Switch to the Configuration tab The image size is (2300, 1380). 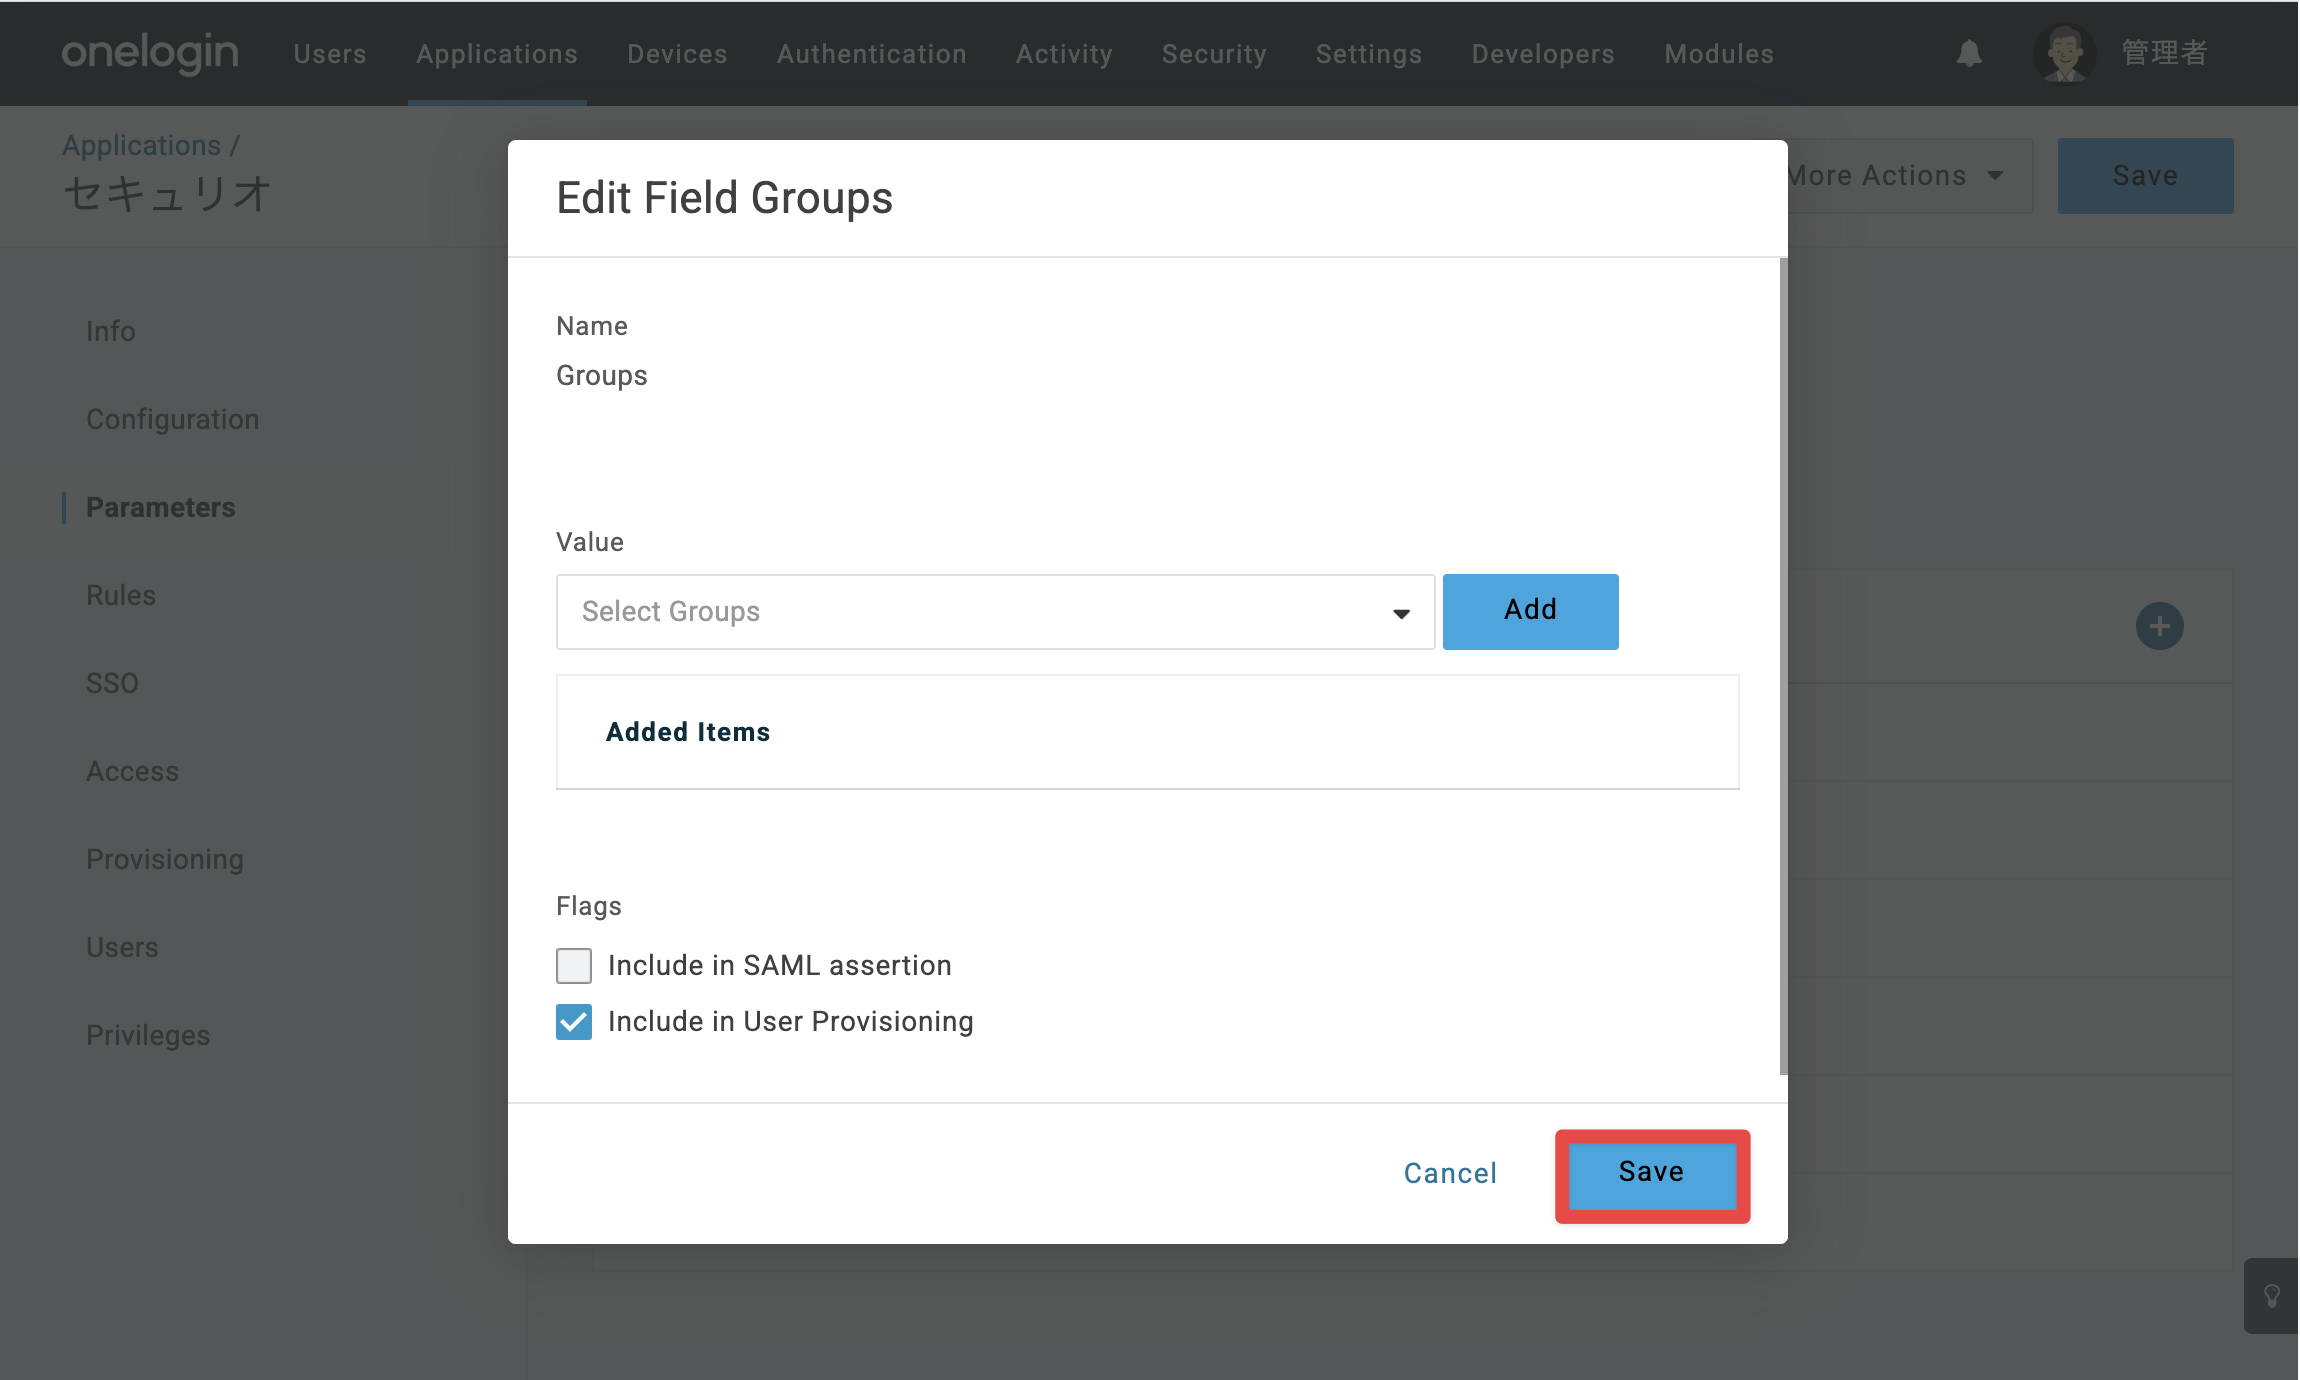172,419
